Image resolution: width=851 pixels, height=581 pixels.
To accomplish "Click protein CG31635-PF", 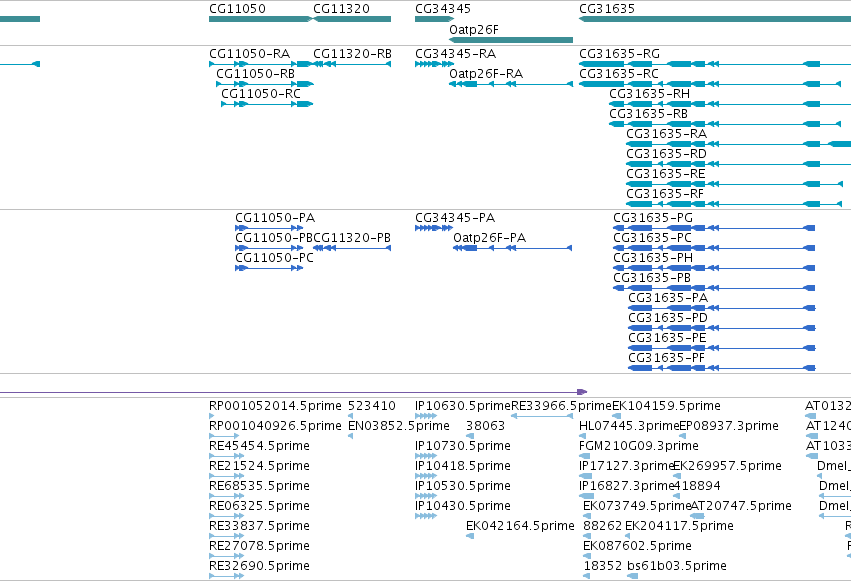I will (722, 369).
